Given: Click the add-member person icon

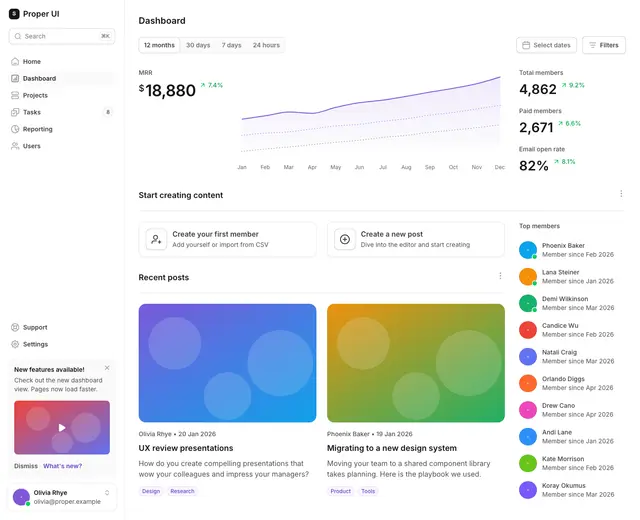Looking at the screenshot, I should pyautogui.click(x=156, y=239).
